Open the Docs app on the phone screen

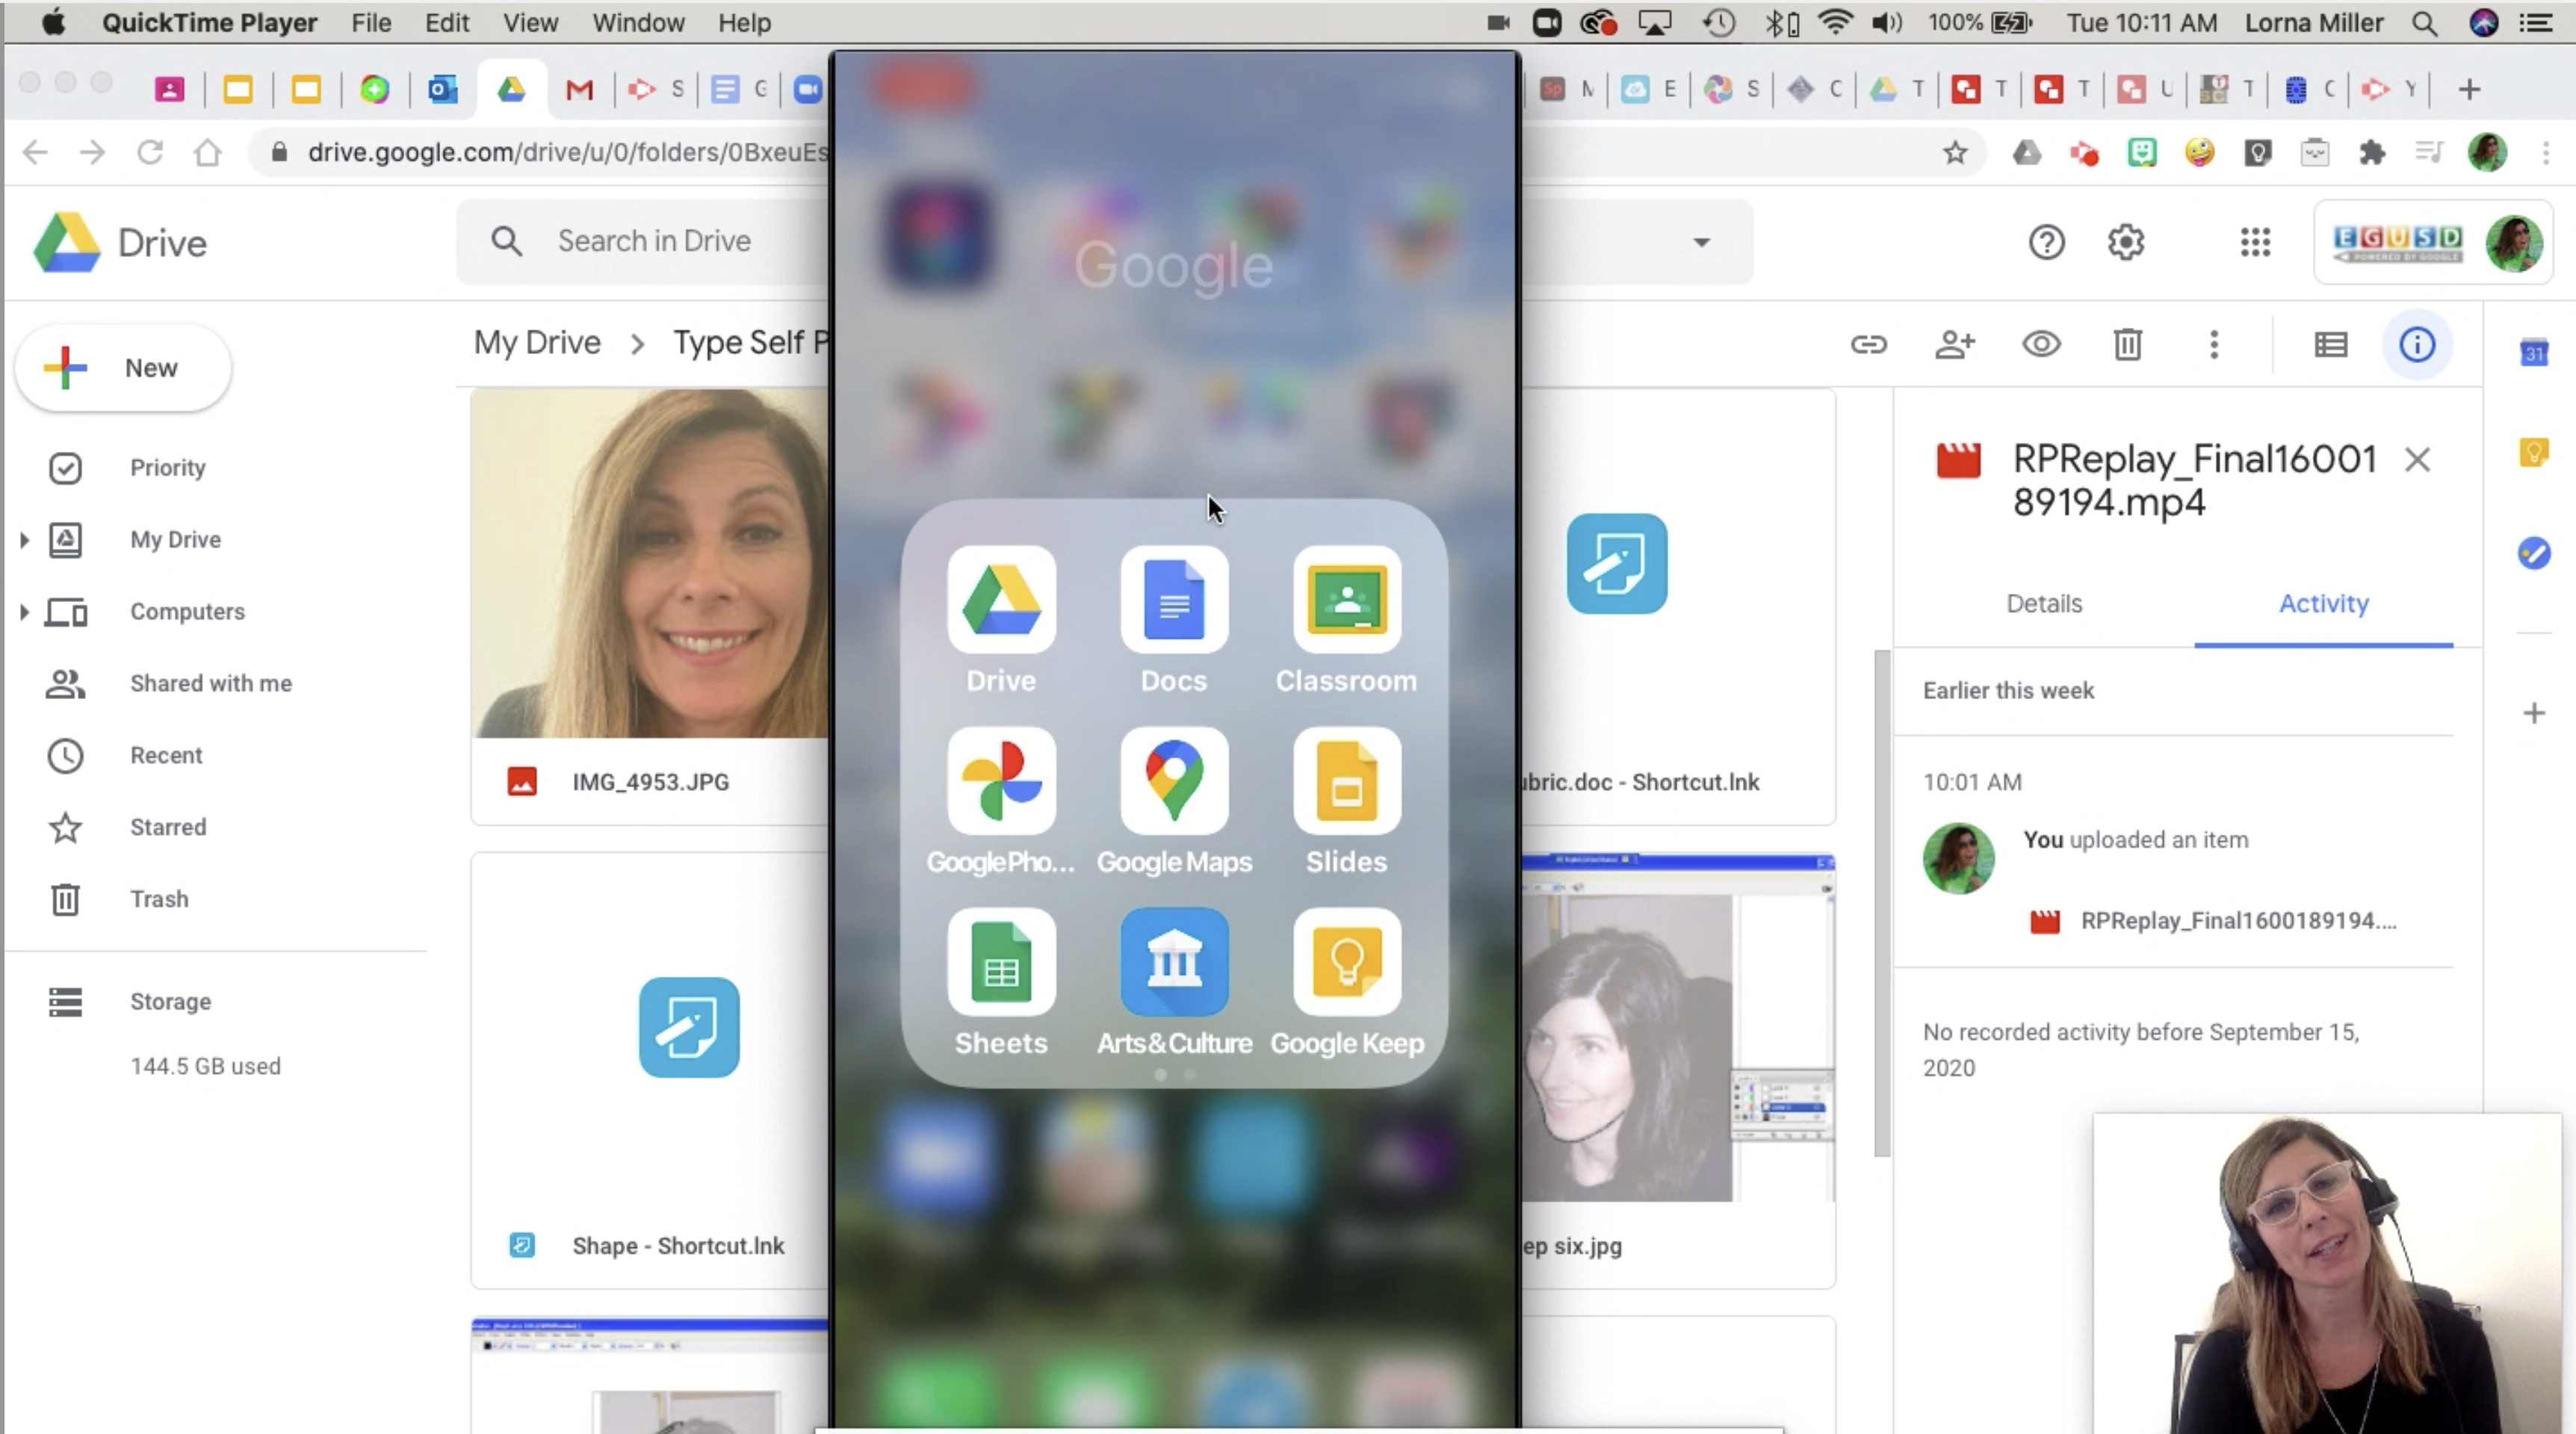1174,600
